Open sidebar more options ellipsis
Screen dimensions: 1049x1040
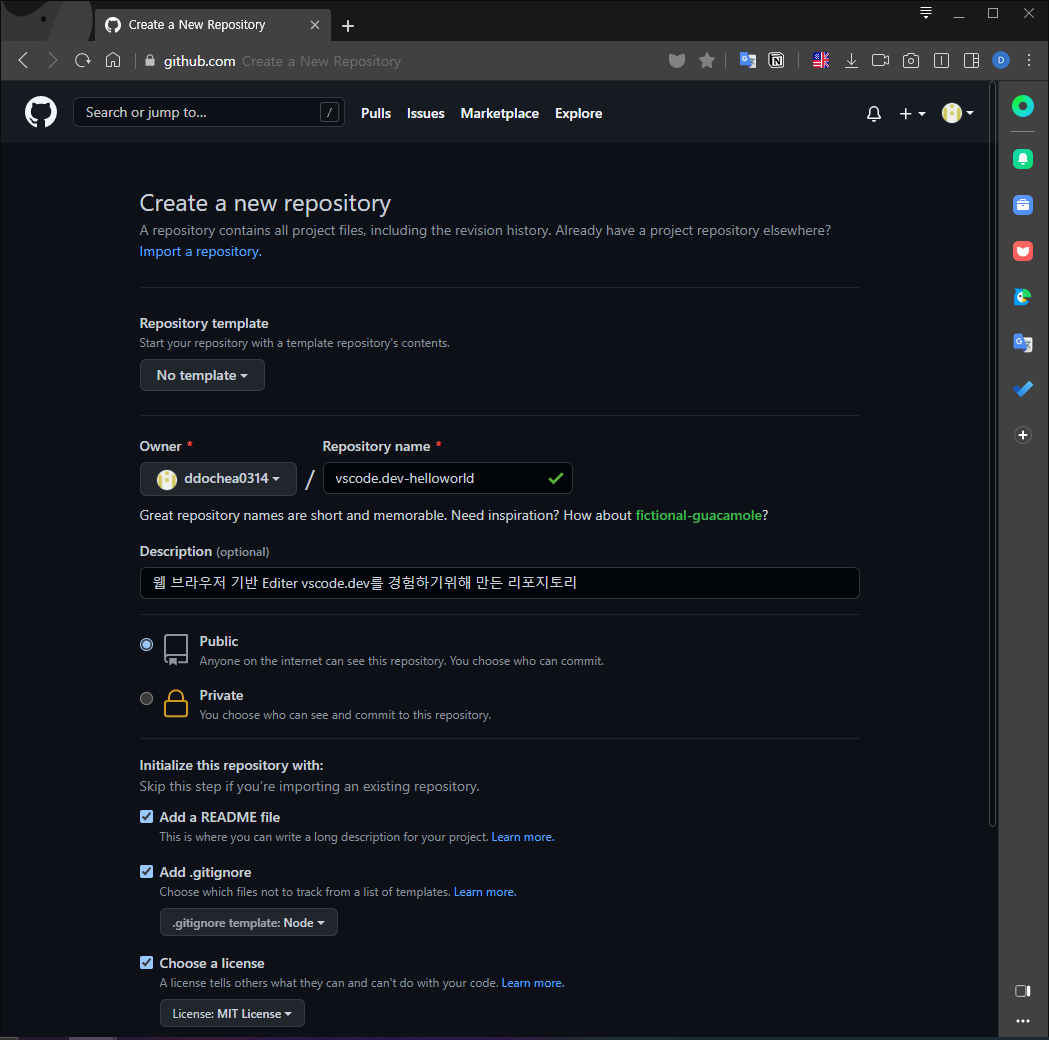pos(1023,1021)
